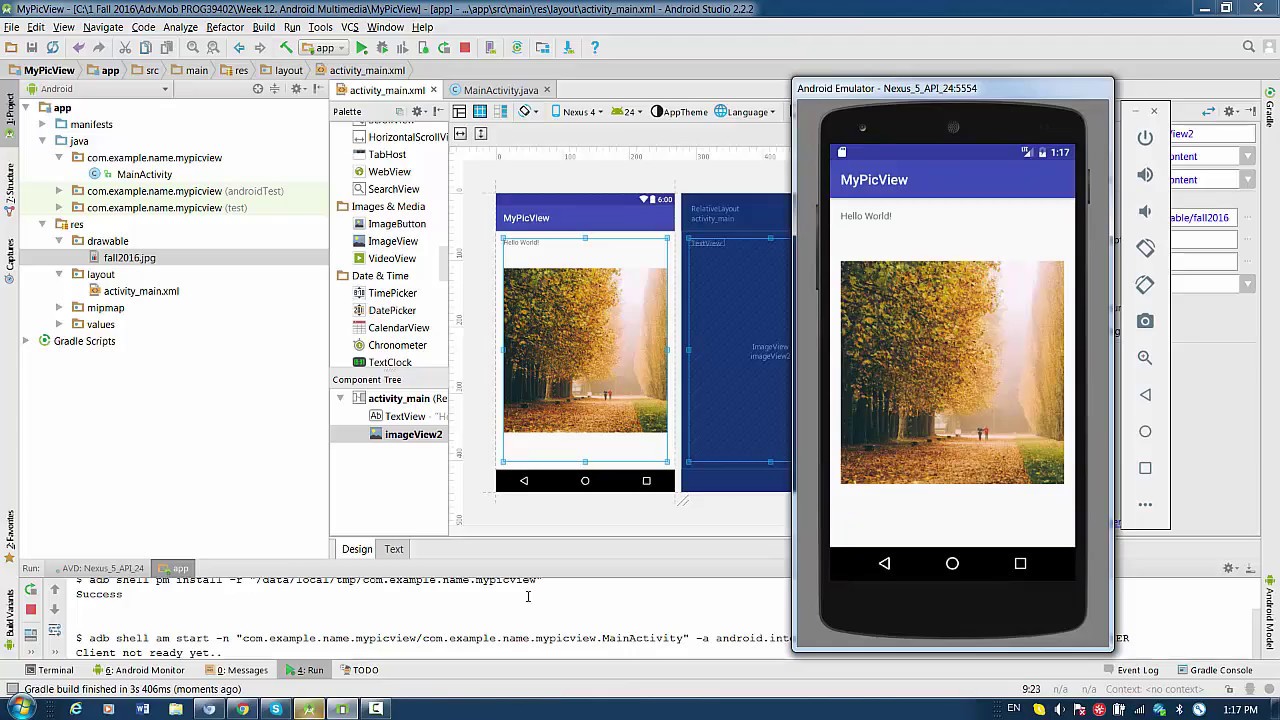Screen dimensions: 1280x720
Task: Click scroll-from-source target icon in Project panel
Action: pos(258,89)
